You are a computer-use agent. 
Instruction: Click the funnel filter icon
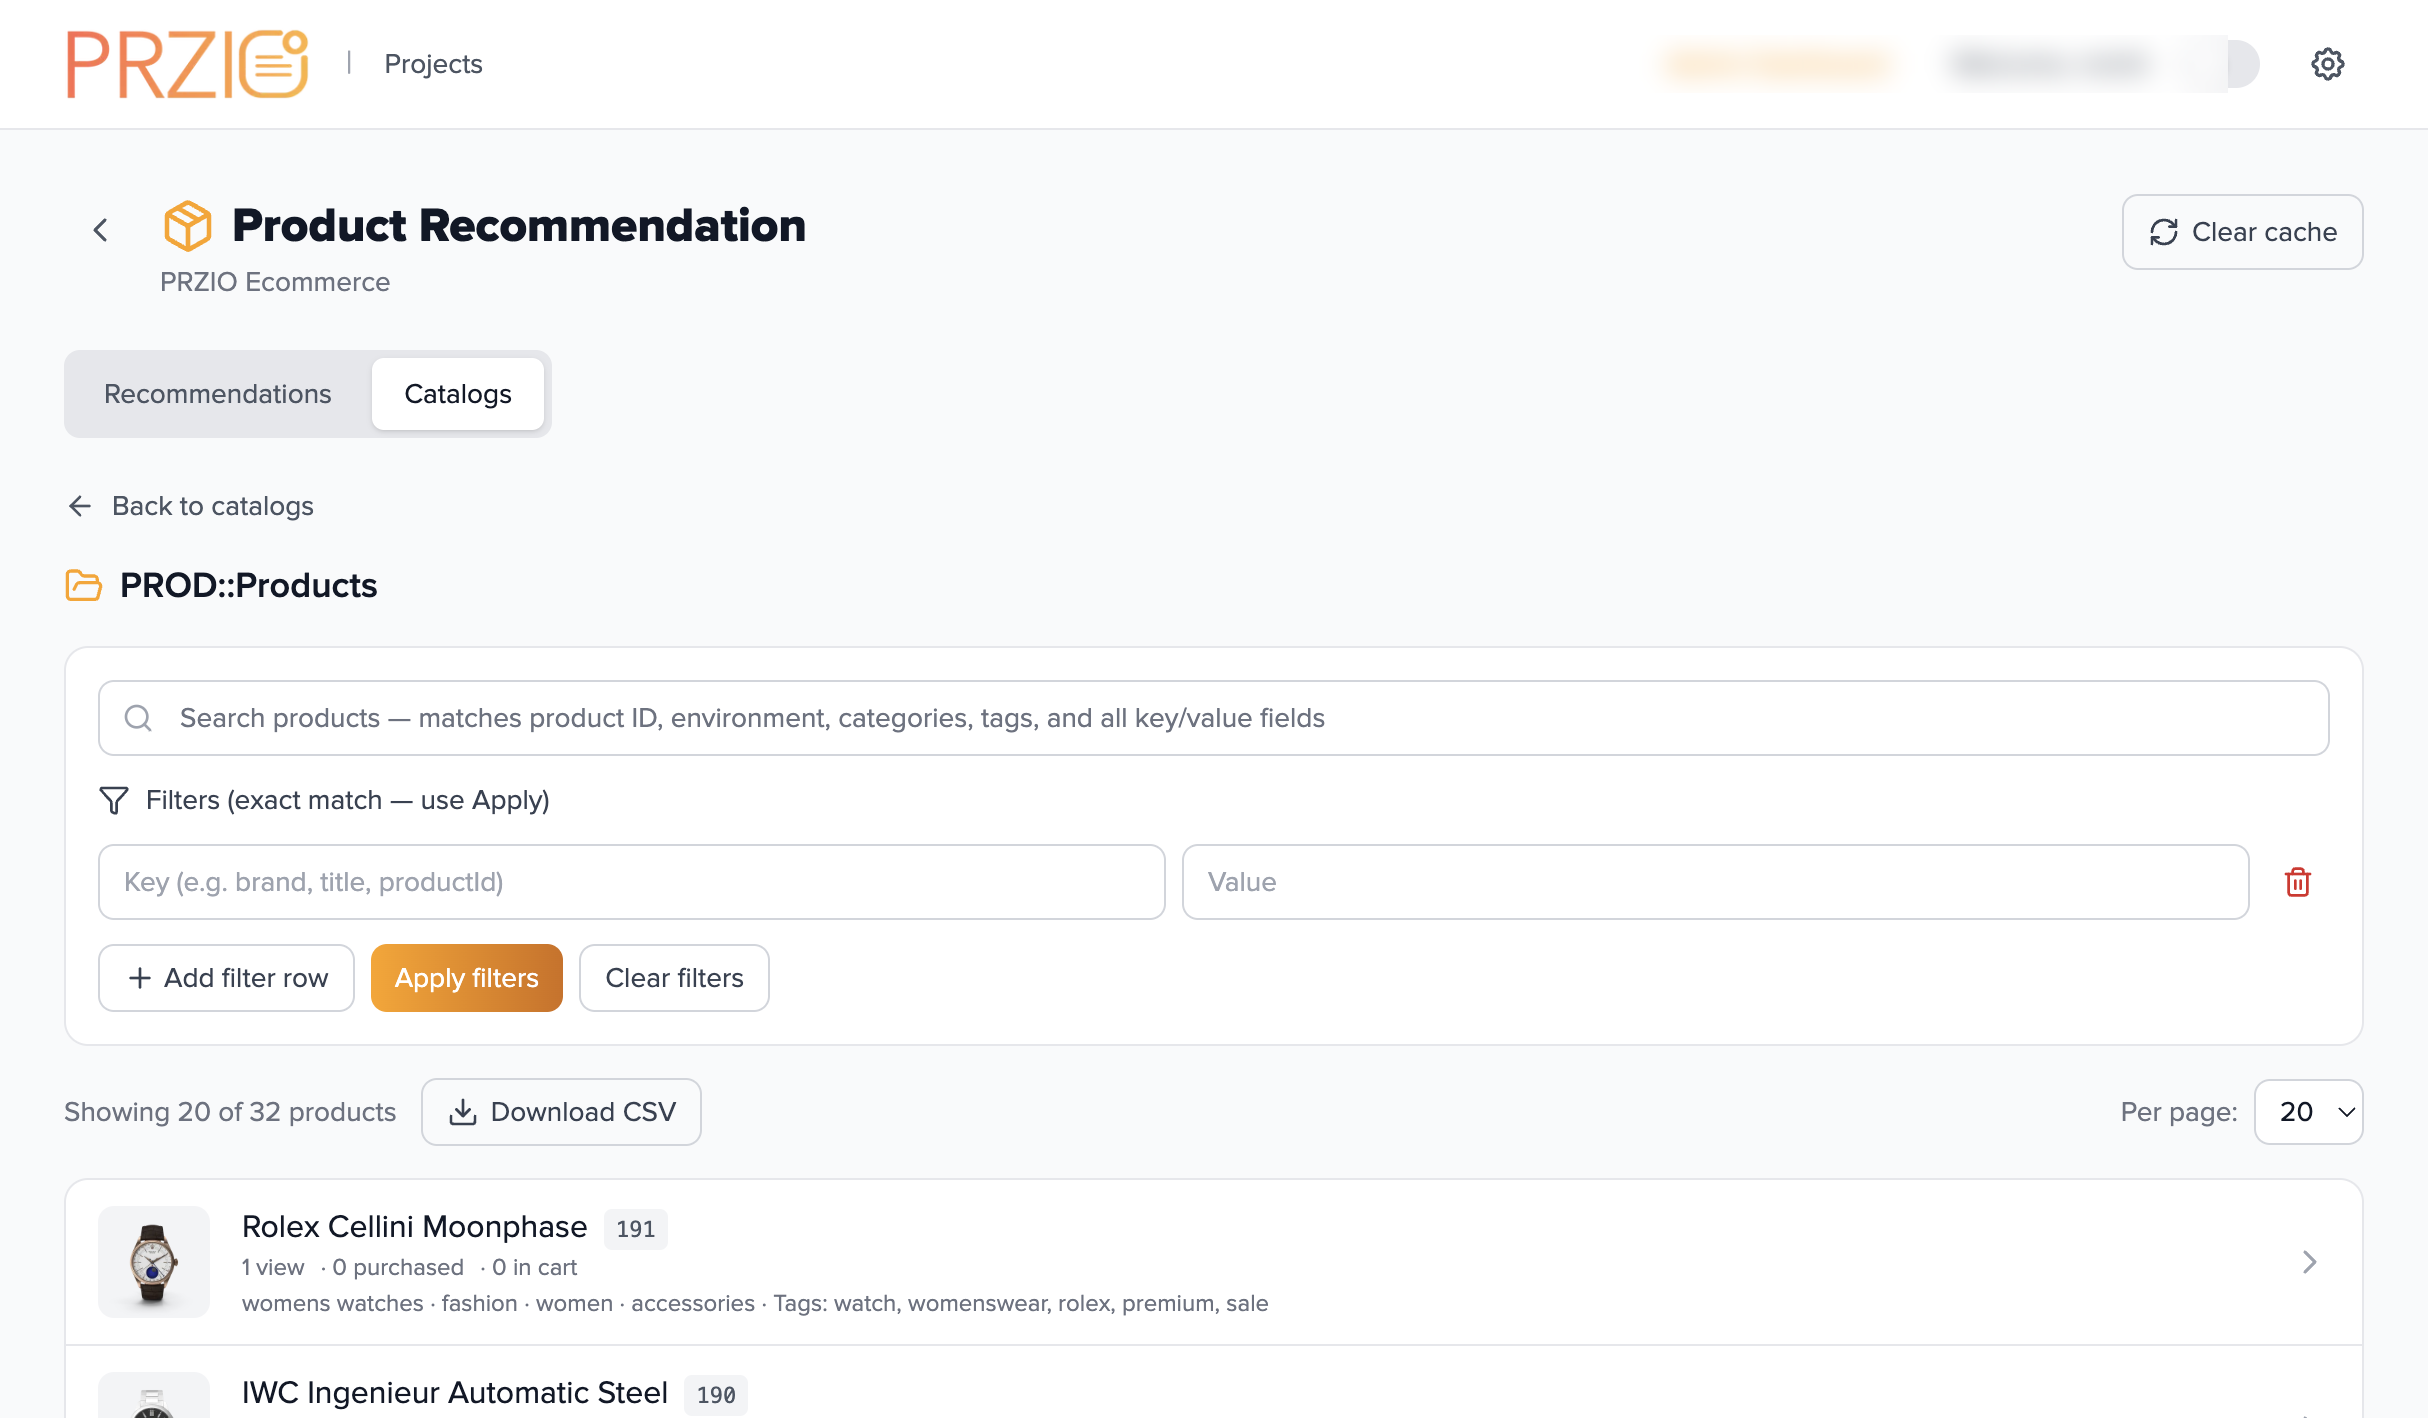tap(114, 800)
